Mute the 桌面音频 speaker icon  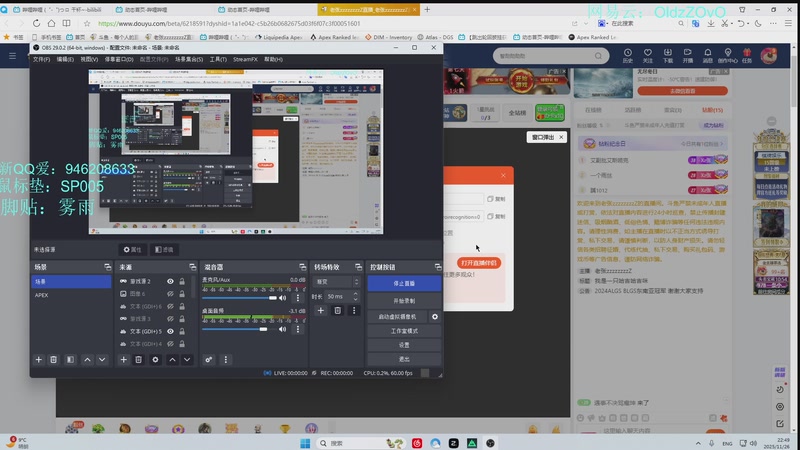[283, 330]
